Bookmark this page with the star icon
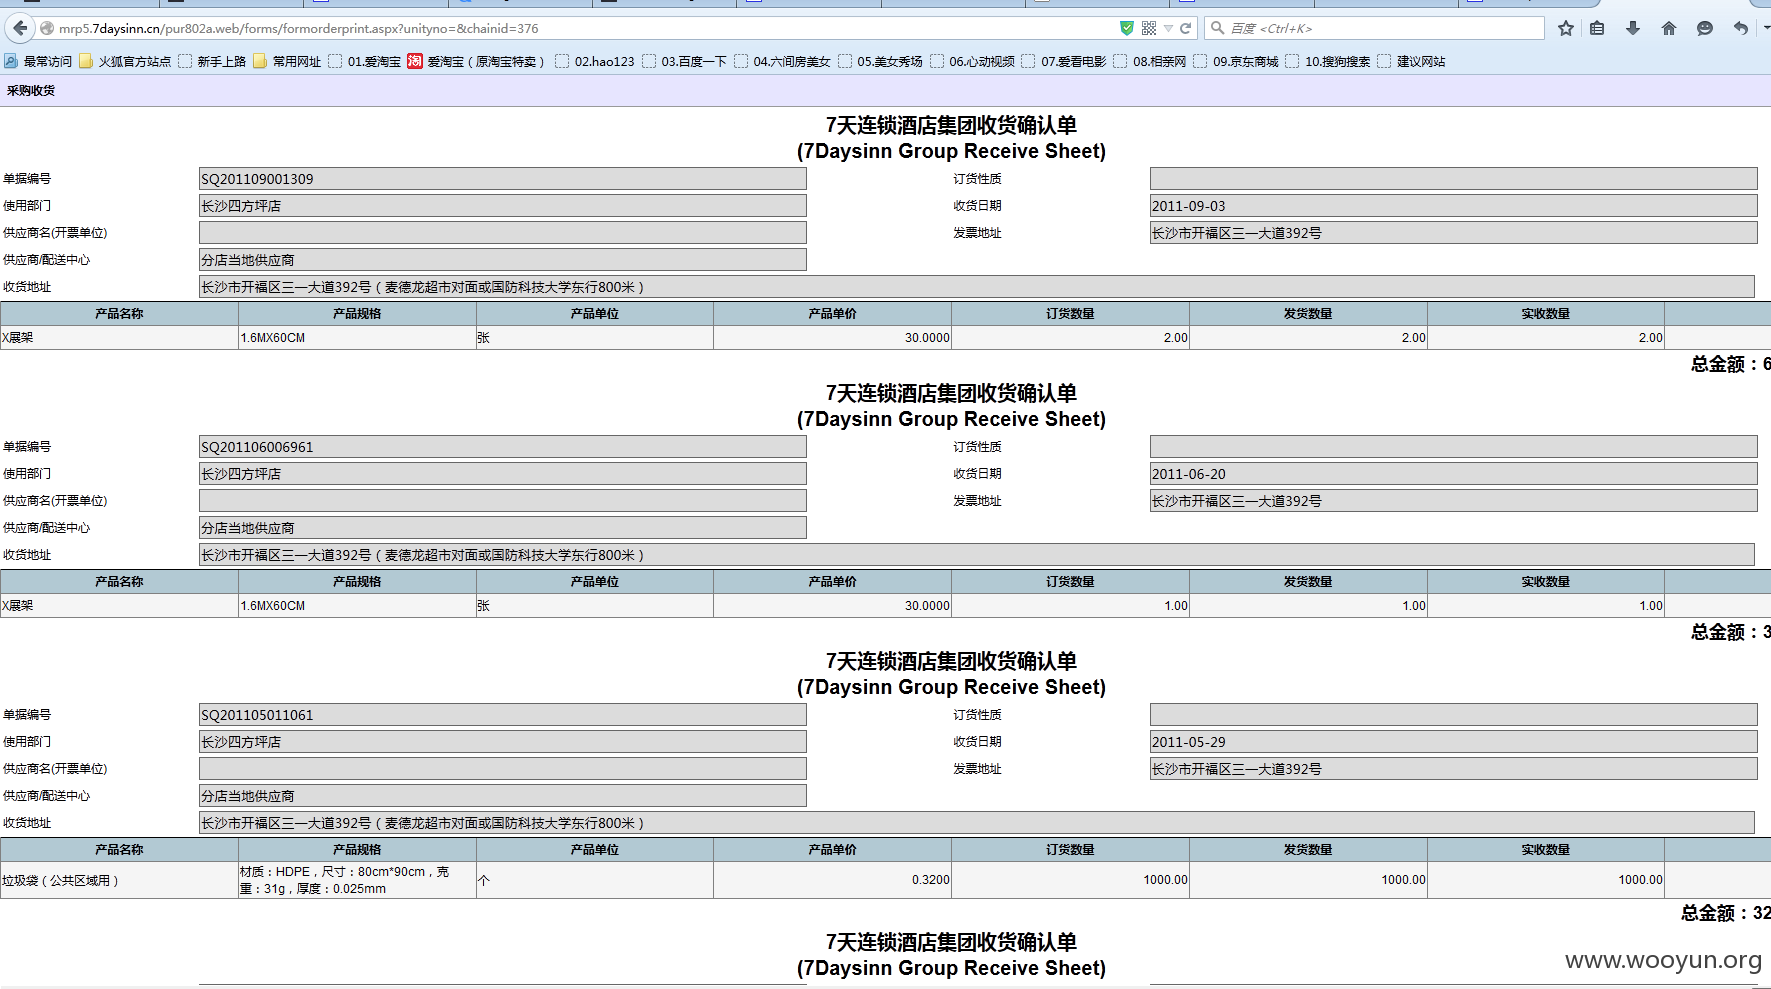Screen dimensions: 1771x989 (1566, 28)
